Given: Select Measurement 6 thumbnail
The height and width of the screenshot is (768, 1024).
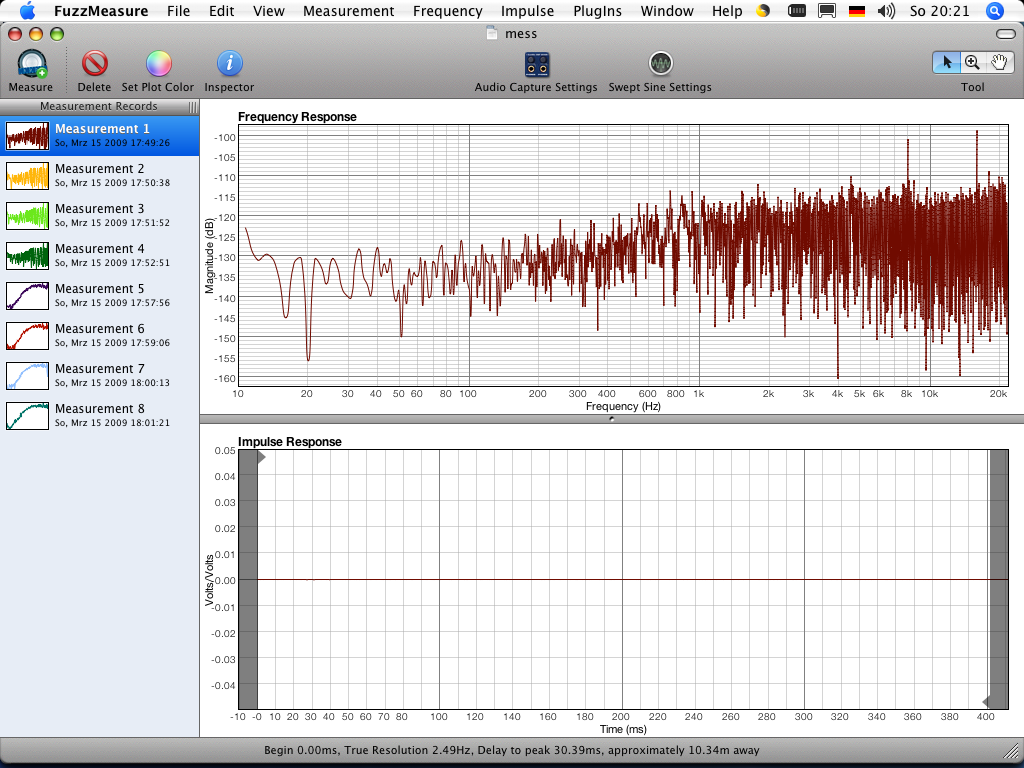Looking at the screenshot, I should click(x=27, y=336).
